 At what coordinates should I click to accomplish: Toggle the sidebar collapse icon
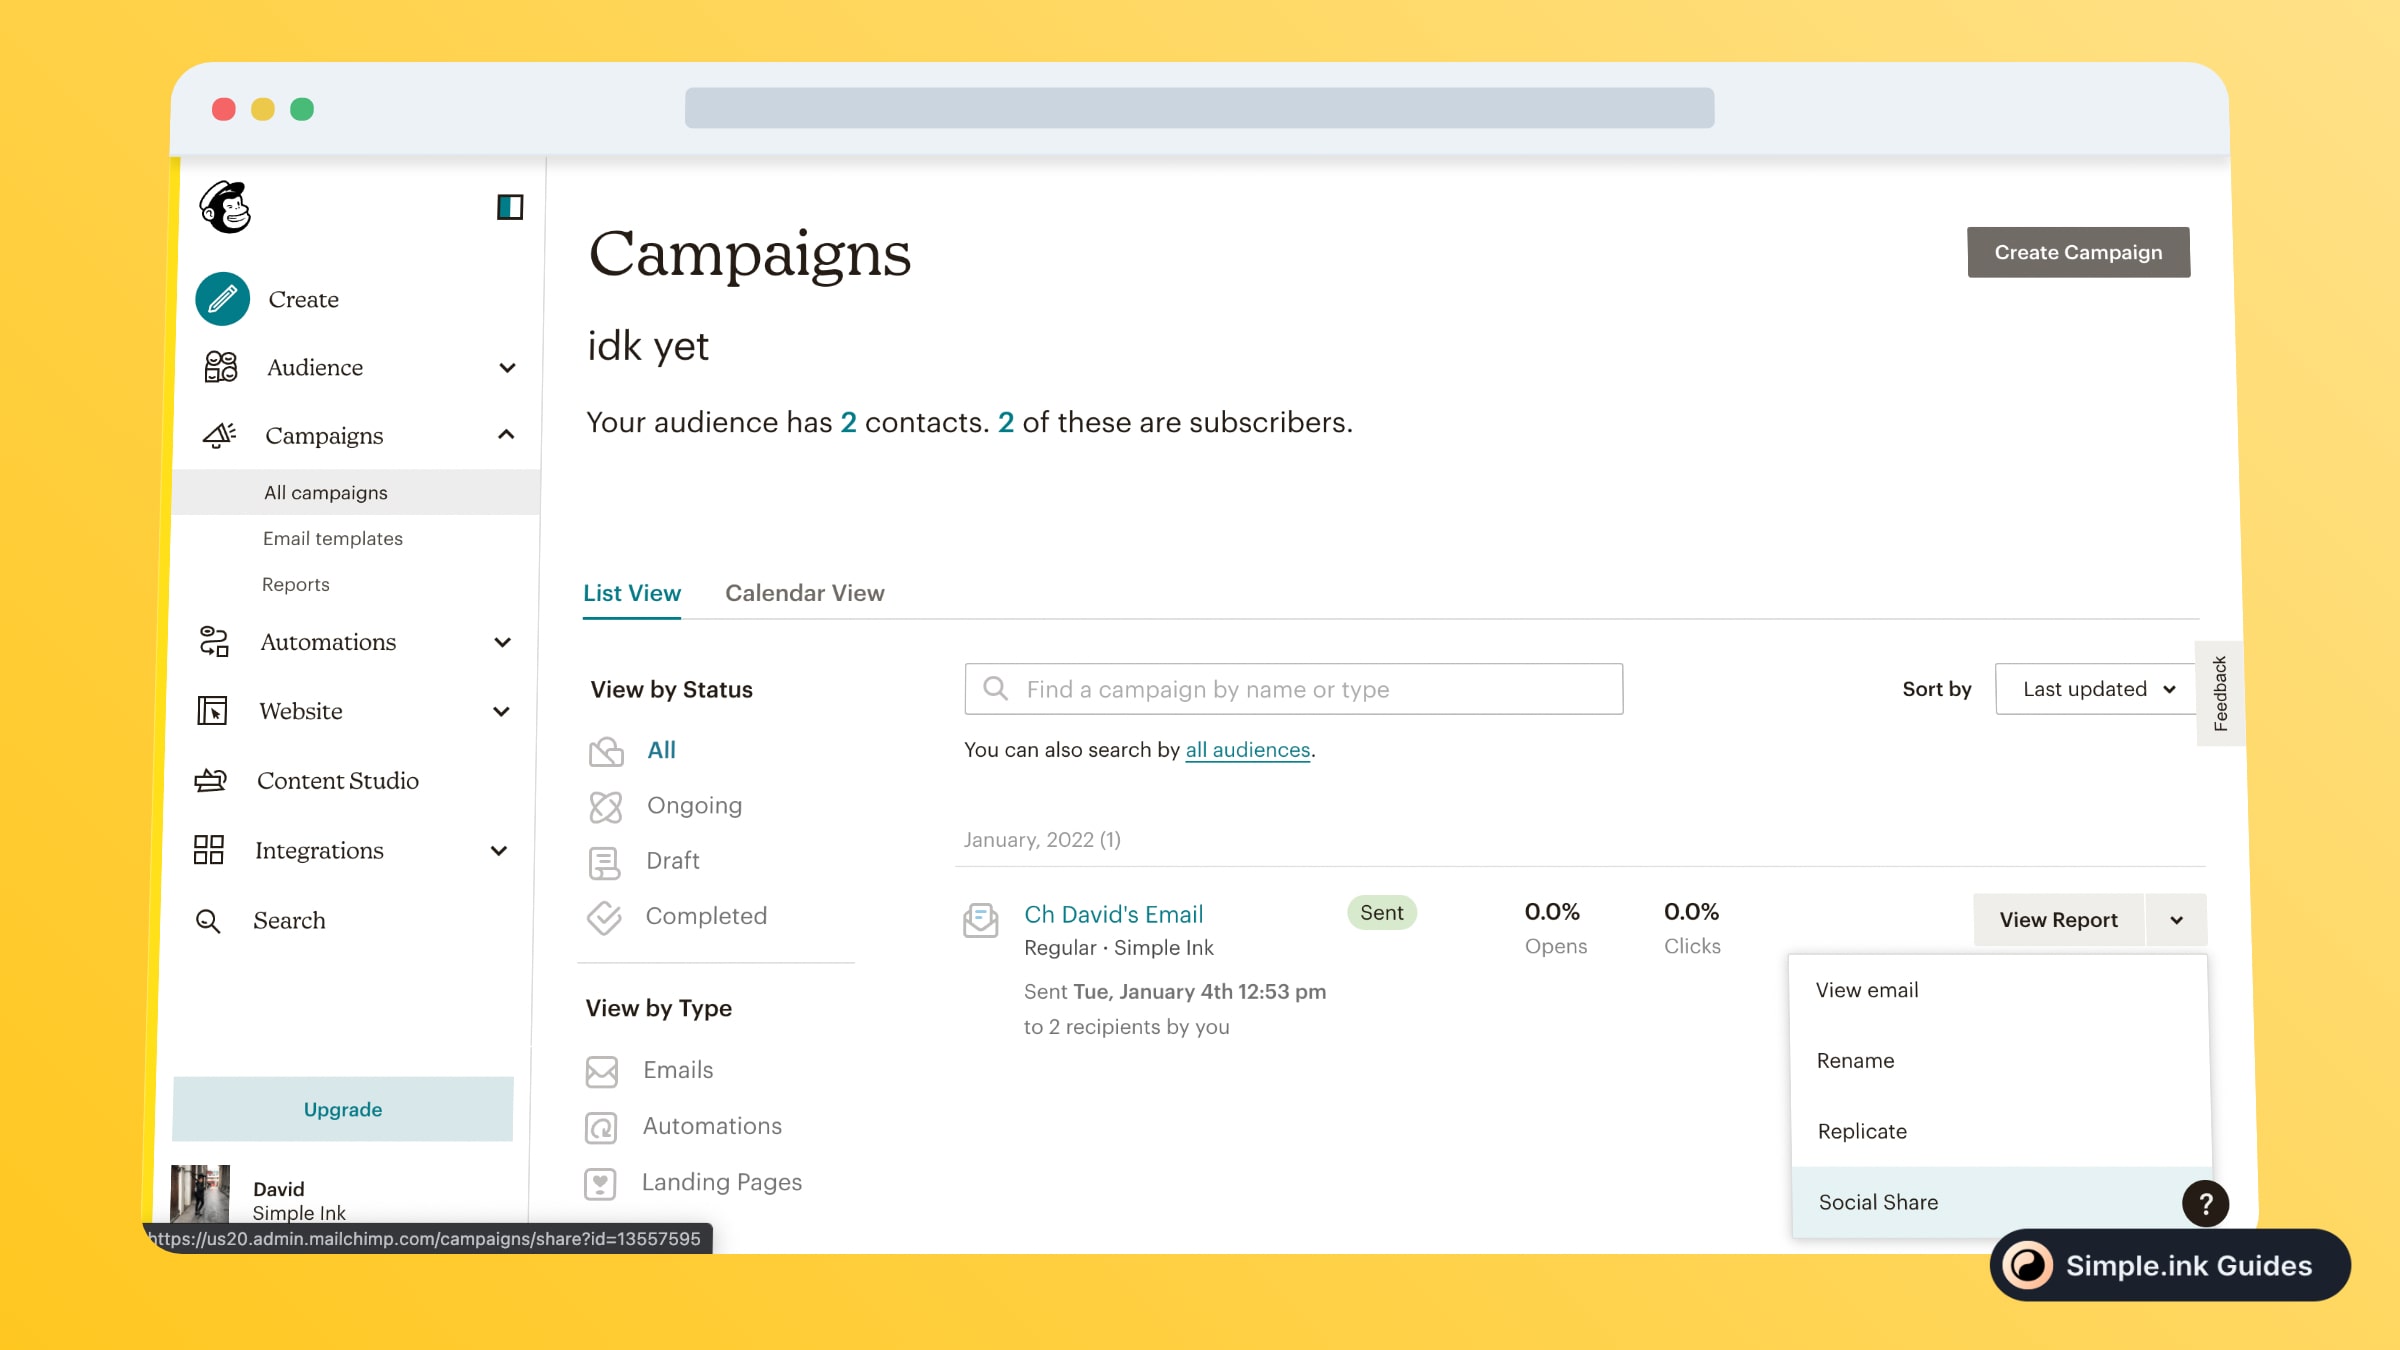510,207
